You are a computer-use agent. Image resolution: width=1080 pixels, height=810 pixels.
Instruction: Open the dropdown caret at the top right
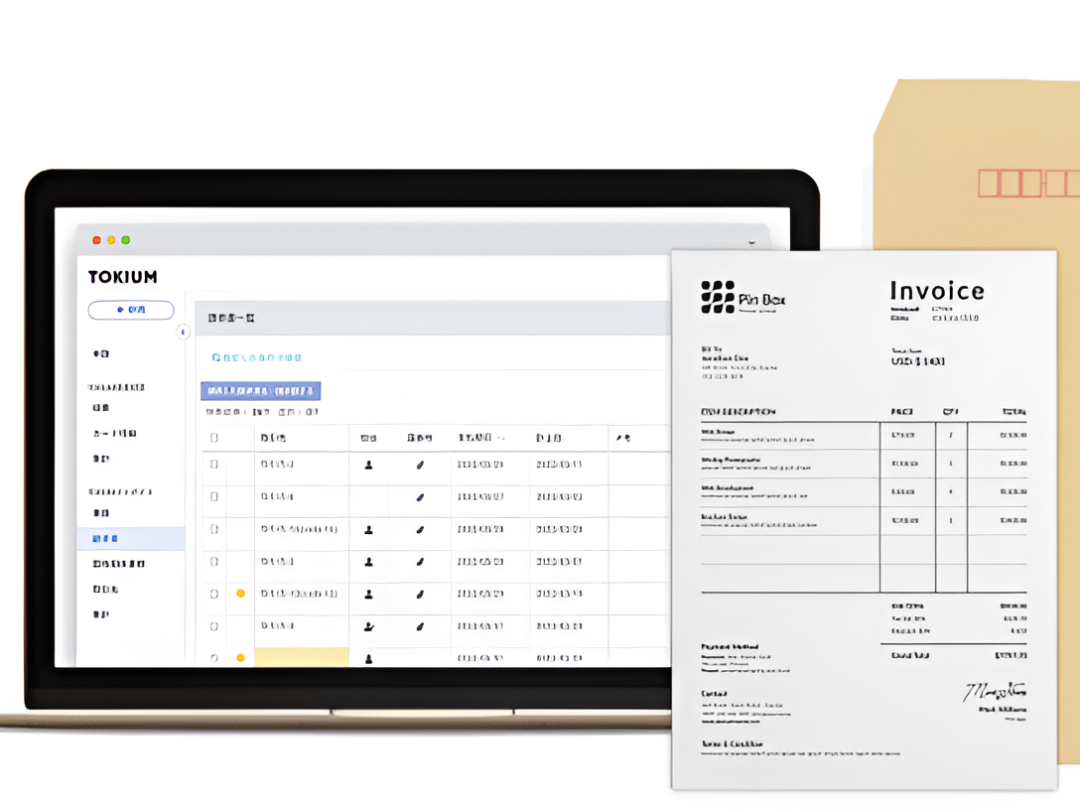pos(753,241)
